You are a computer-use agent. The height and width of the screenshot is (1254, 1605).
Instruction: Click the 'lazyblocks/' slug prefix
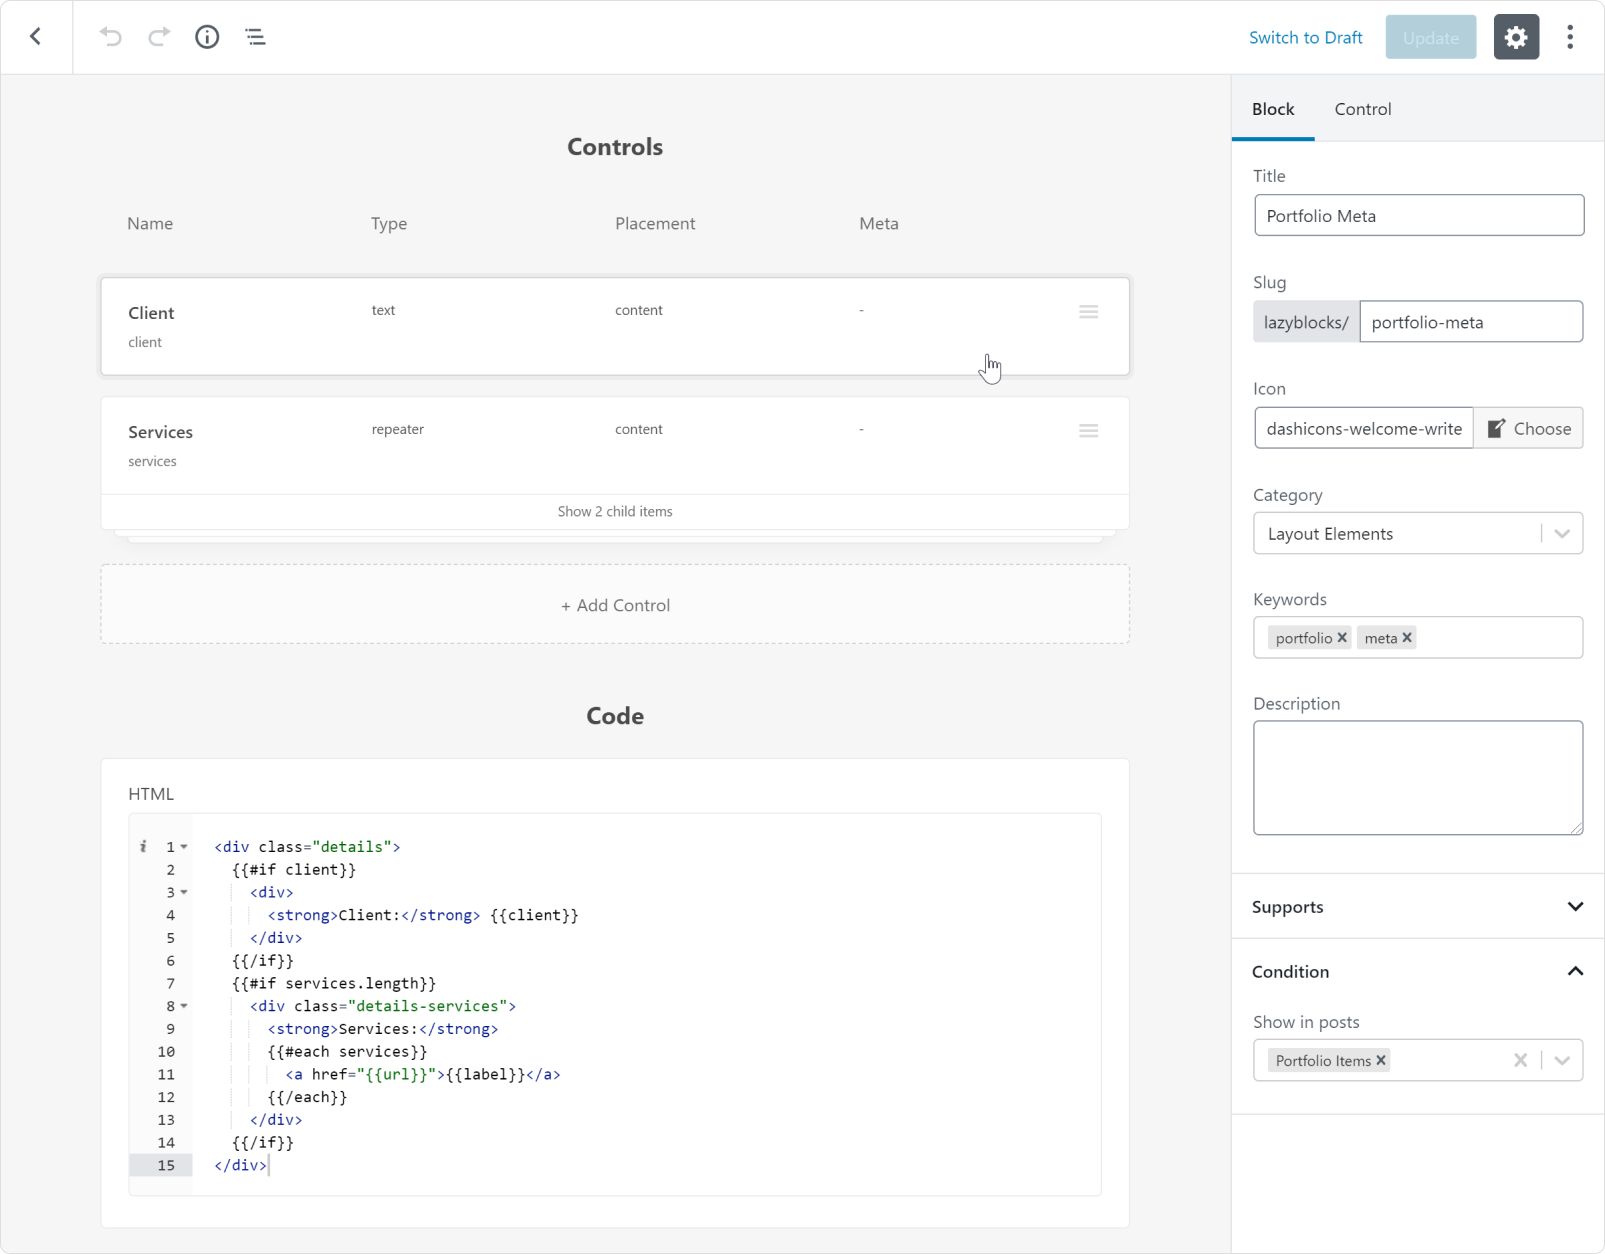tap(1306, 322)
